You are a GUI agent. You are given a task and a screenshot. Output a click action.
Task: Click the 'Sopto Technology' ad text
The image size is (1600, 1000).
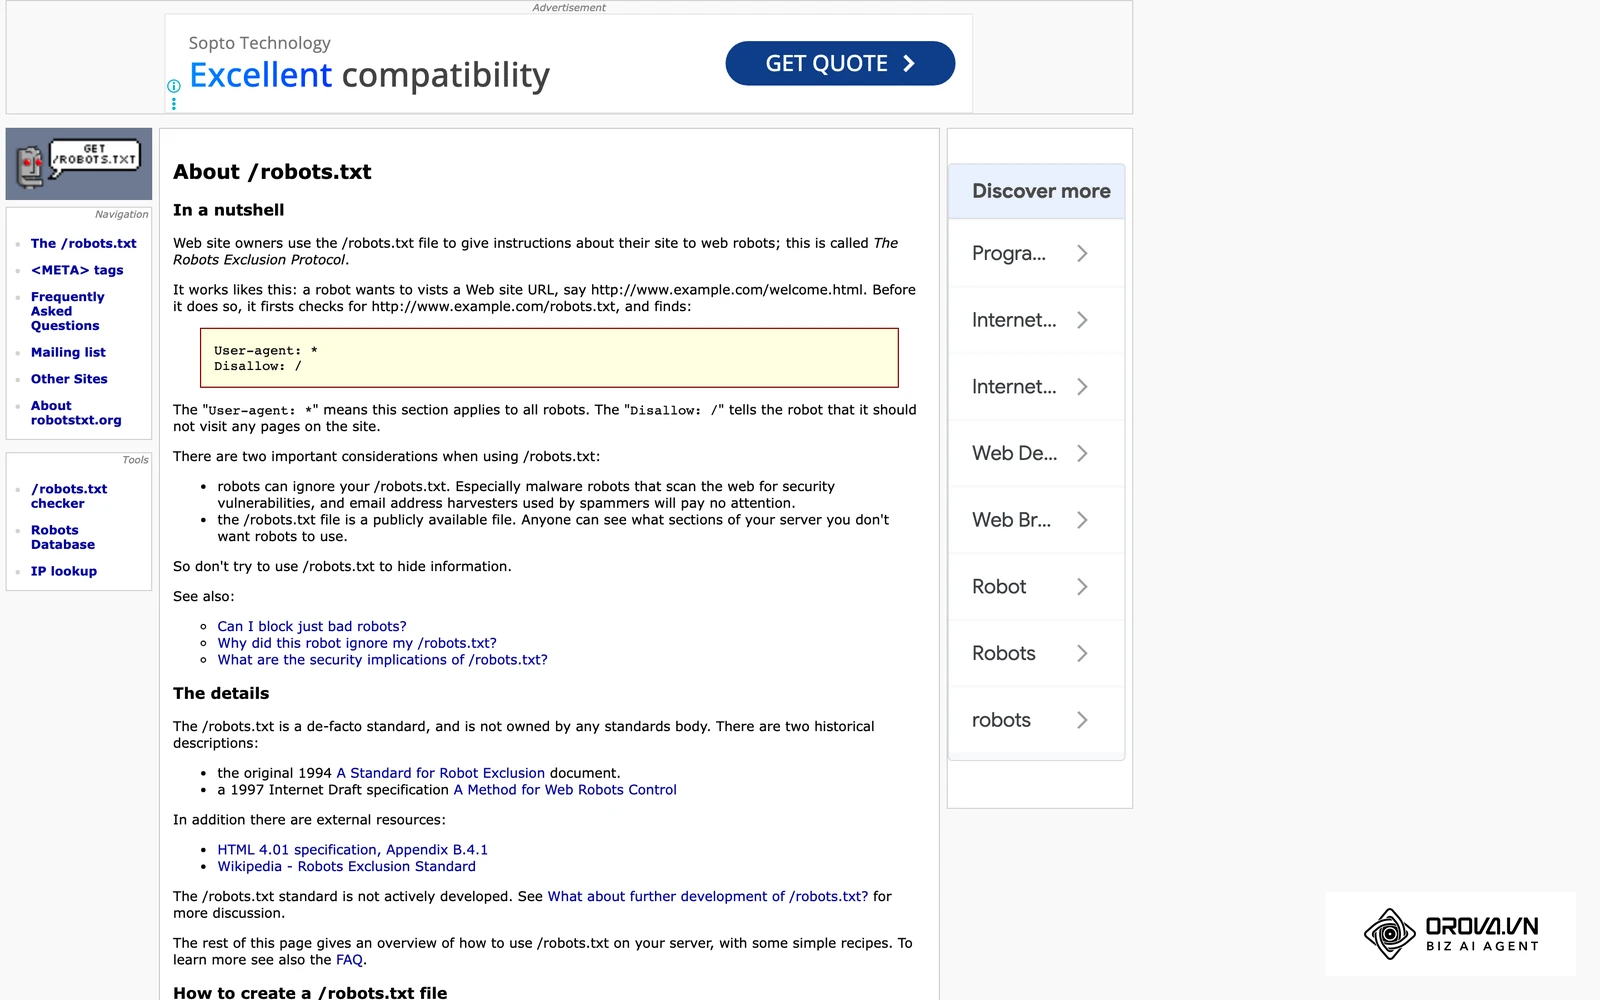259,43
